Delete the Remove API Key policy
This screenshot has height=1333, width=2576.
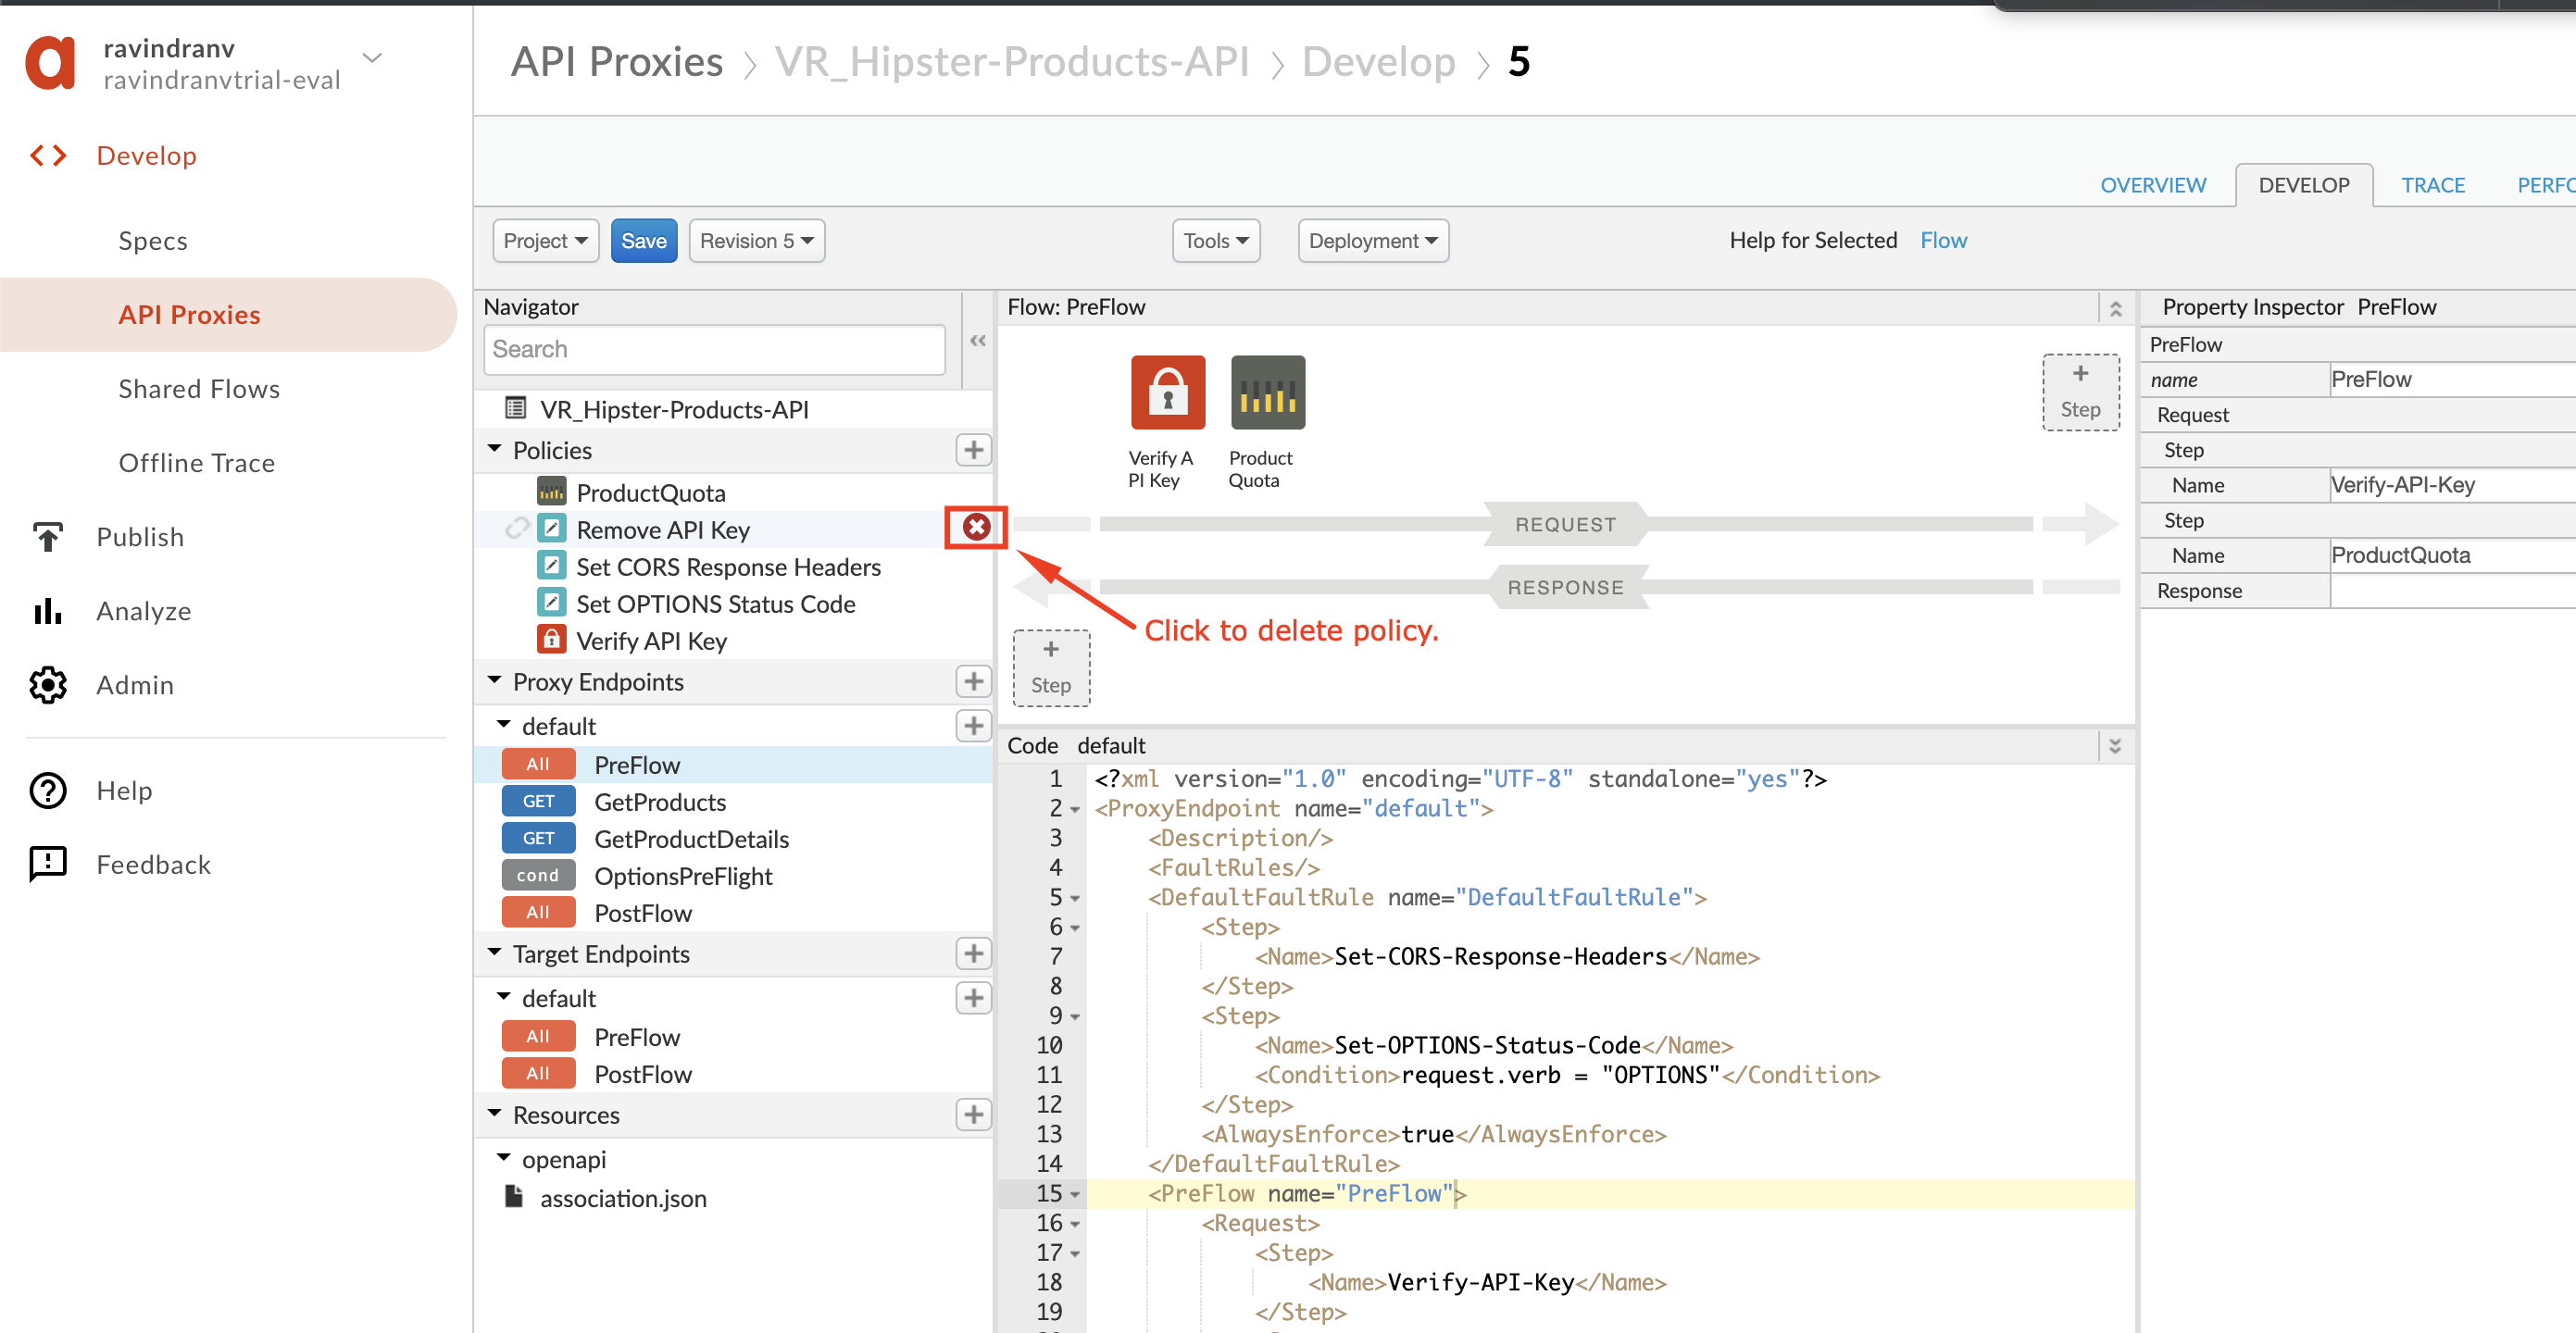pos(976,527)
